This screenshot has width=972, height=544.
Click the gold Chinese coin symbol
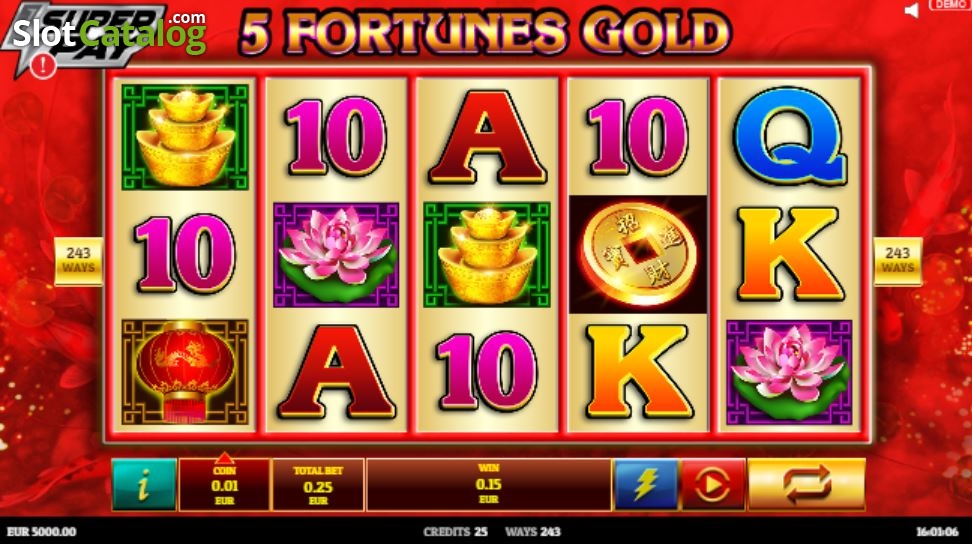click(x=638, y=255)
